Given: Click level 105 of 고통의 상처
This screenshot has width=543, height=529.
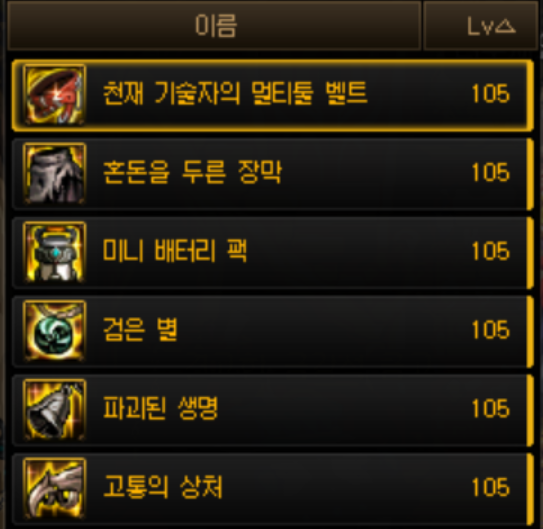Looking at the screenshot, I should pyautogui.click(x=491, y=487).
